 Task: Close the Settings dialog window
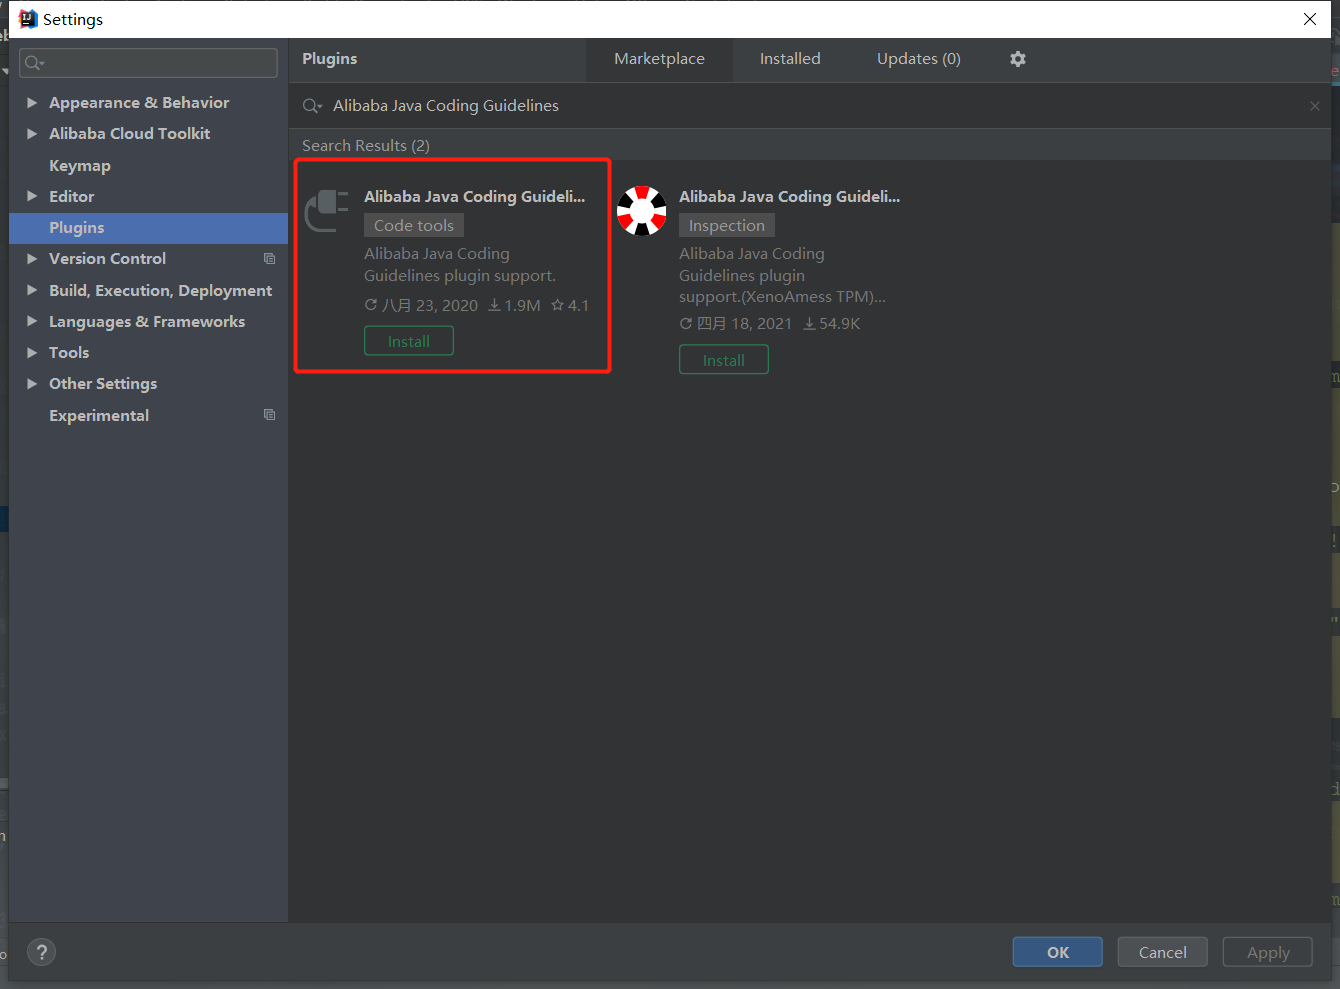click(1310, 19)
